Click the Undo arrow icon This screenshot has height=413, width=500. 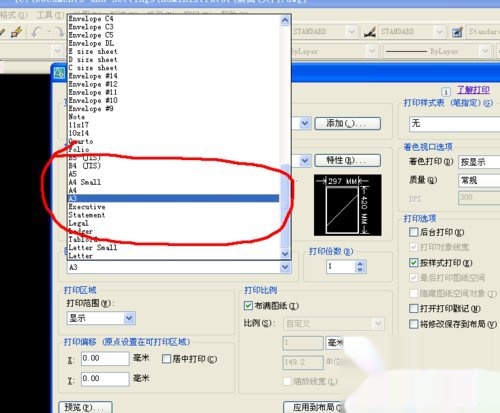(36, 32)
